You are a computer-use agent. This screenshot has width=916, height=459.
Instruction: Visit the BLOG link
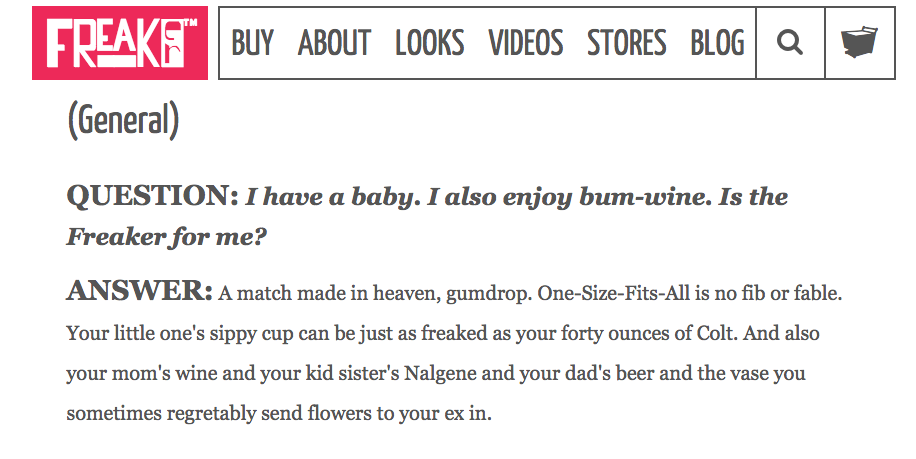click(x=717, y=43)
